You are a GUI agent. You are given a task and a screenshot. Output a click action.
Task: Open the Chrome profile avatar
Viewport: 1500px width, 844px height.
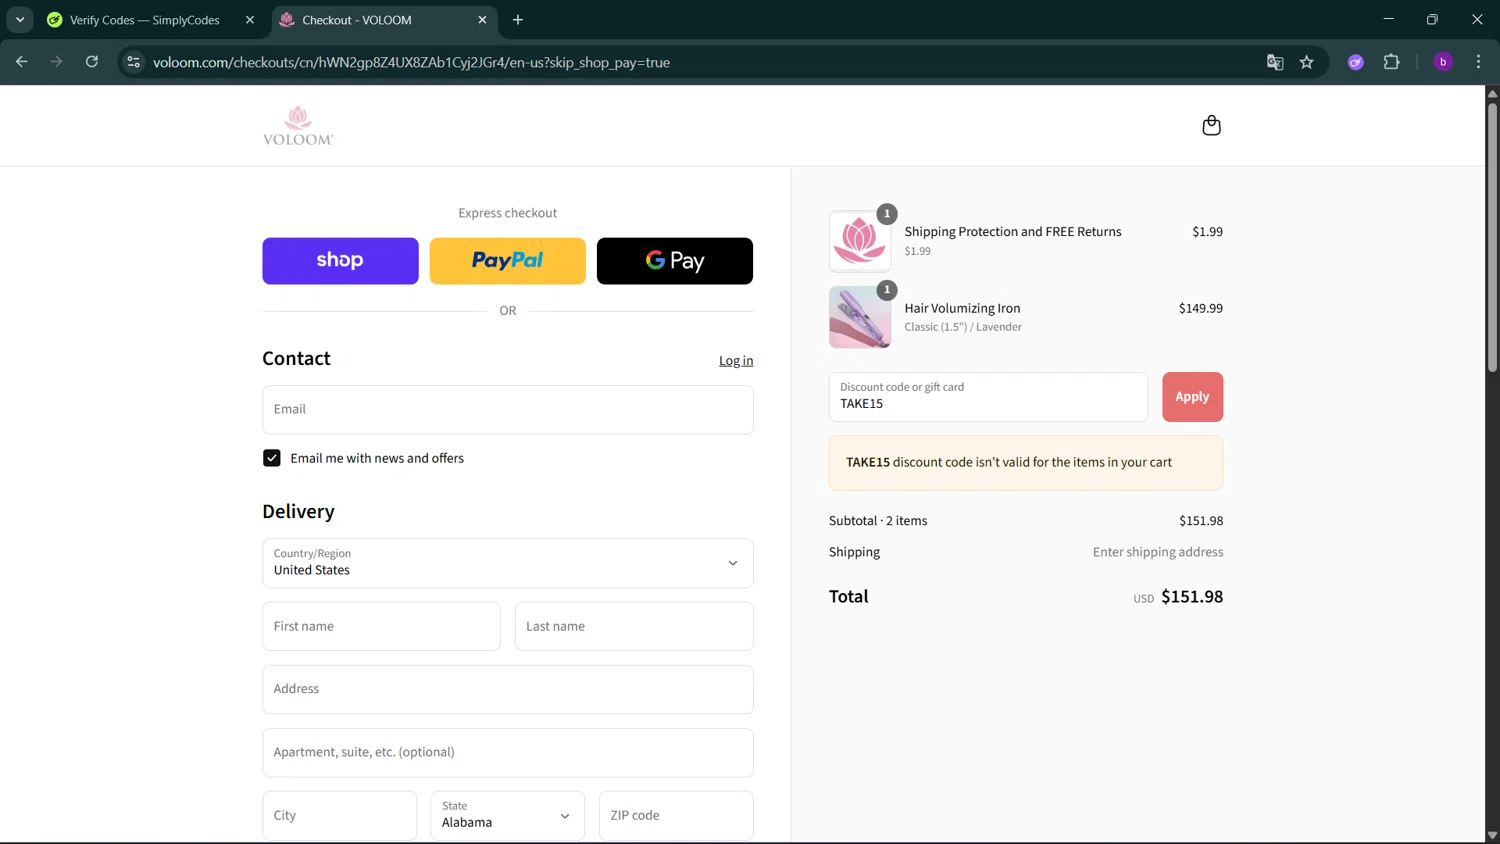(1443, 62)
